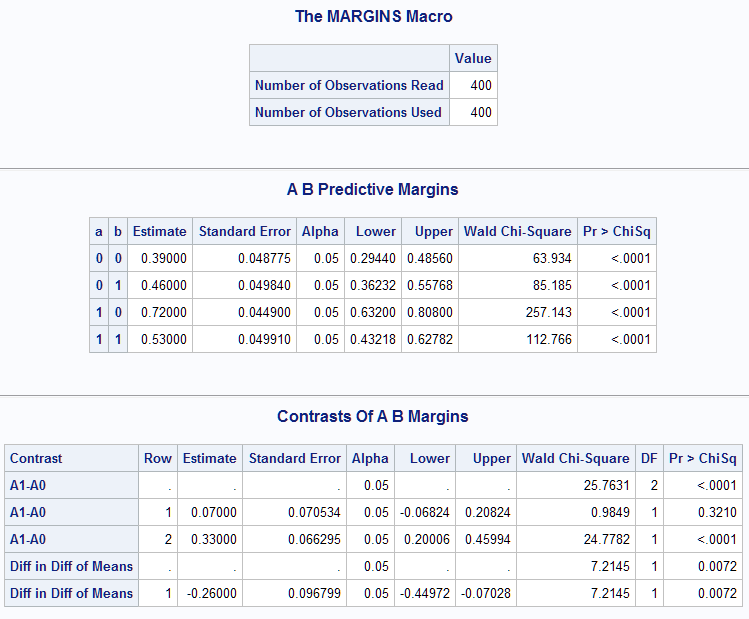Click standard error value 0.049840
Image resolution: width=749 pixels, height=619 pixels.
264,285
